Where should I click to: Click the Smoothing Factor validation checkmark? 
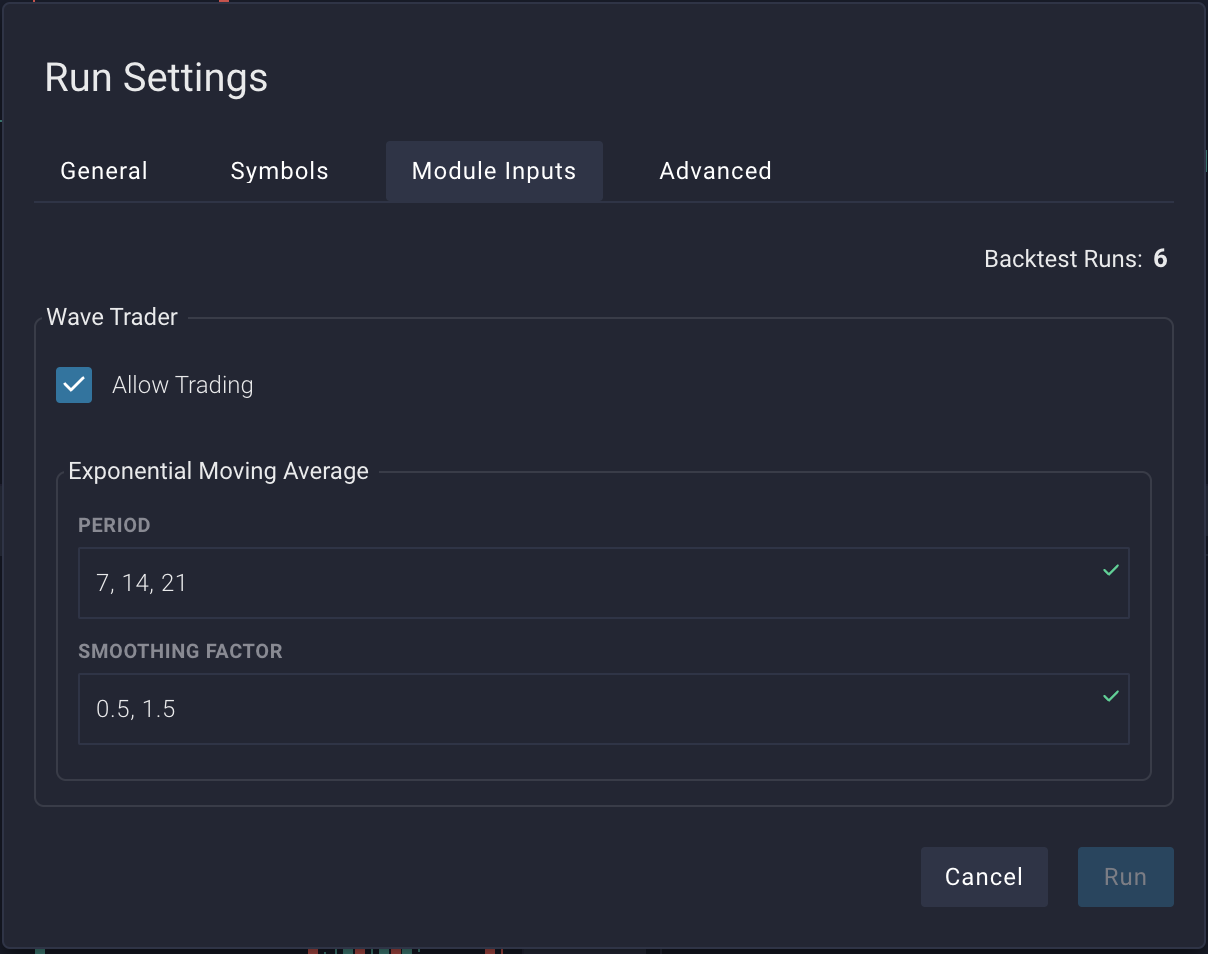coord(1110,696)
